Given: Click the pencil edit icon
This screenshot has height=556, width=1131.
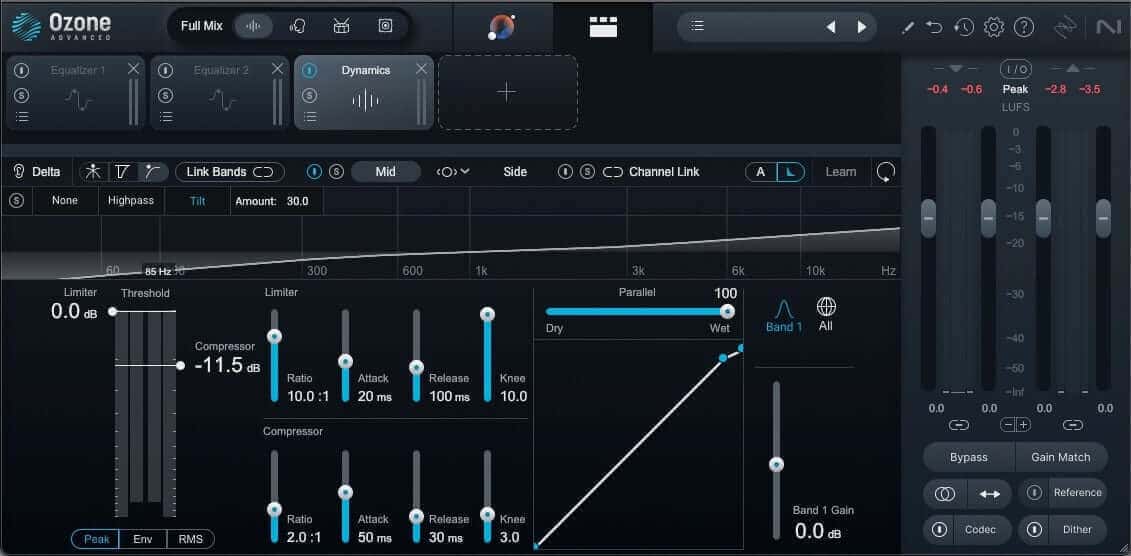Looking at the screenshot, I should click(x=908, y=27).
